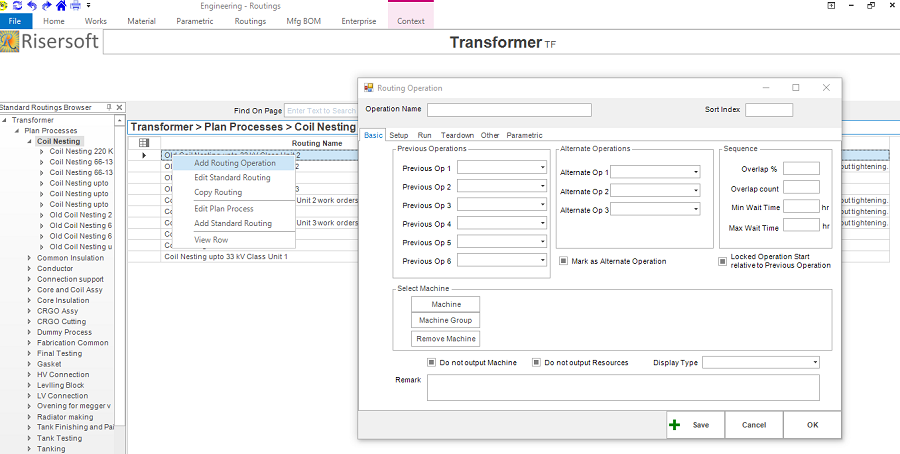Switch to the Run tab in dialog
Viewport: 900px width, 454px height.
[425, 135]
